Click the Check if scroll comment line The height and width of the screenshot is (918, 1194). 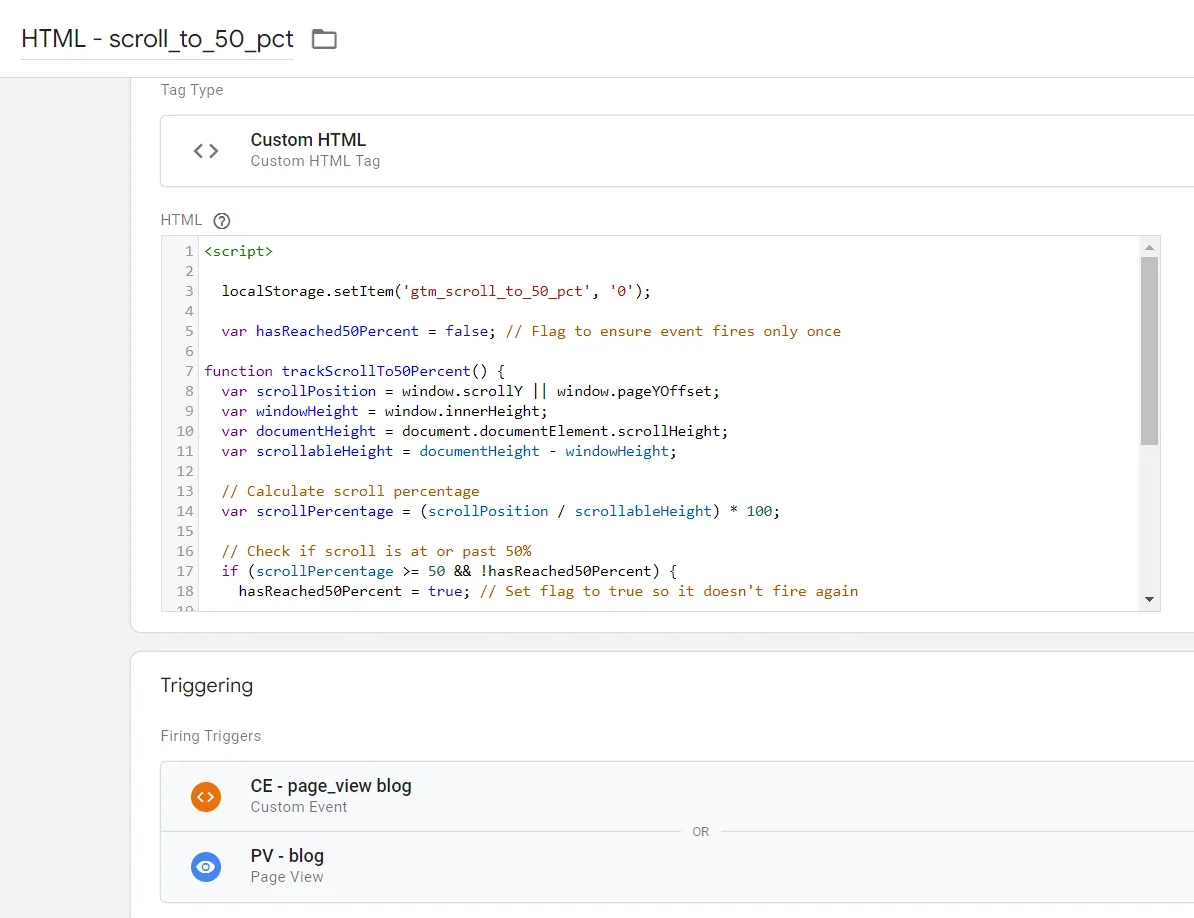[376, 551]
